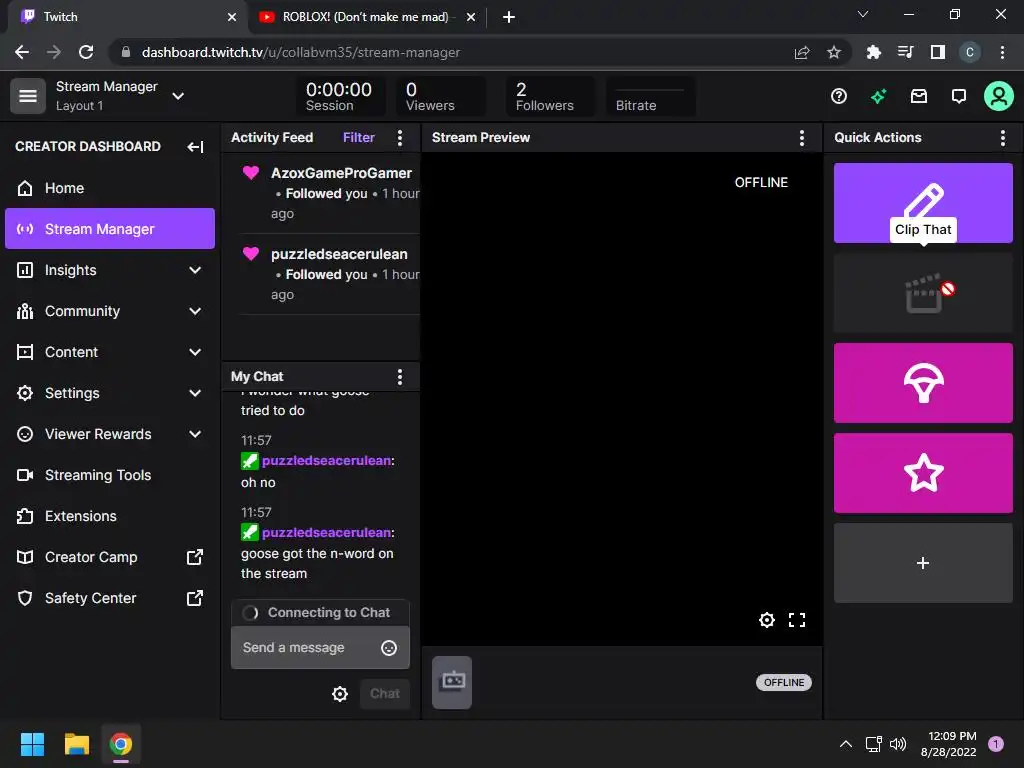Go to Home in the sidebar
The image size is (1024, 768).
[110, 188]
